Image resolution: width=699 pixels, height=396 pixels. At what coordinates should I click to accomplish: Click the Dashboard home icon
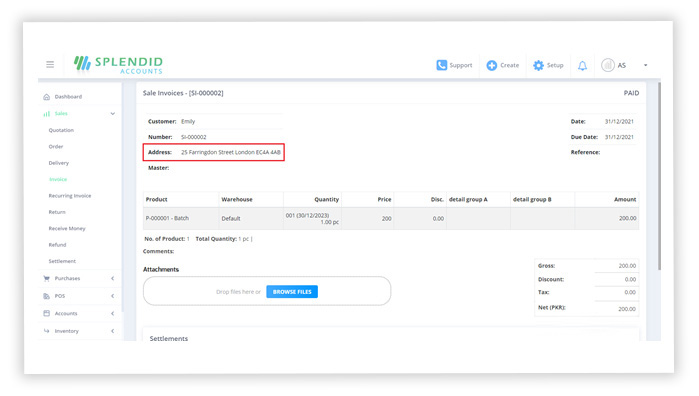[46, 97]
